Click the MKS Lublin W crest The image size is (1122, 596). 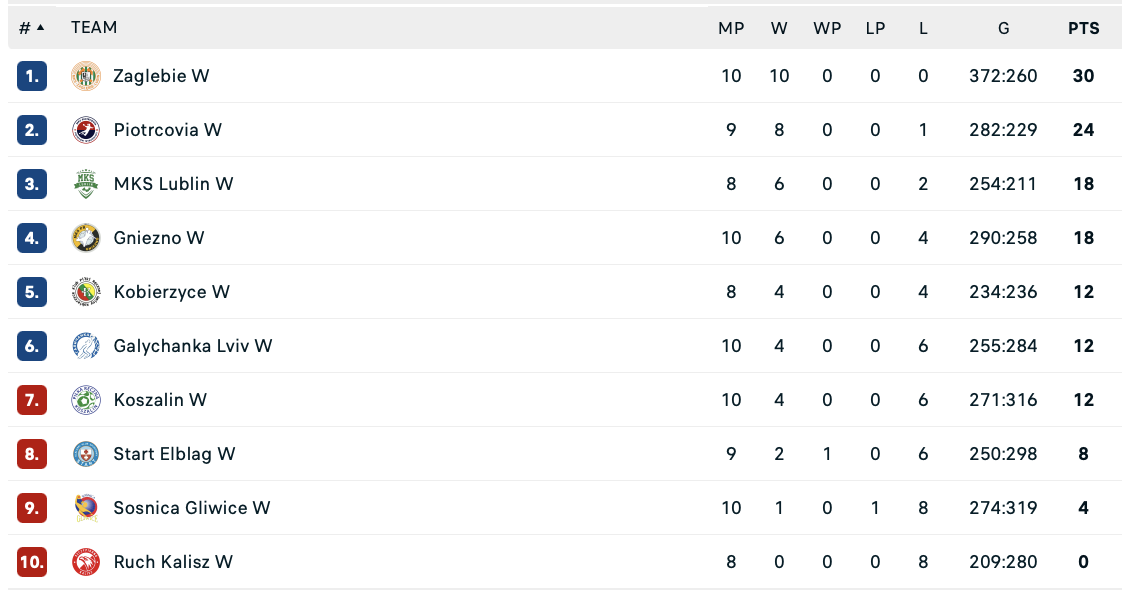pos(86,184)
